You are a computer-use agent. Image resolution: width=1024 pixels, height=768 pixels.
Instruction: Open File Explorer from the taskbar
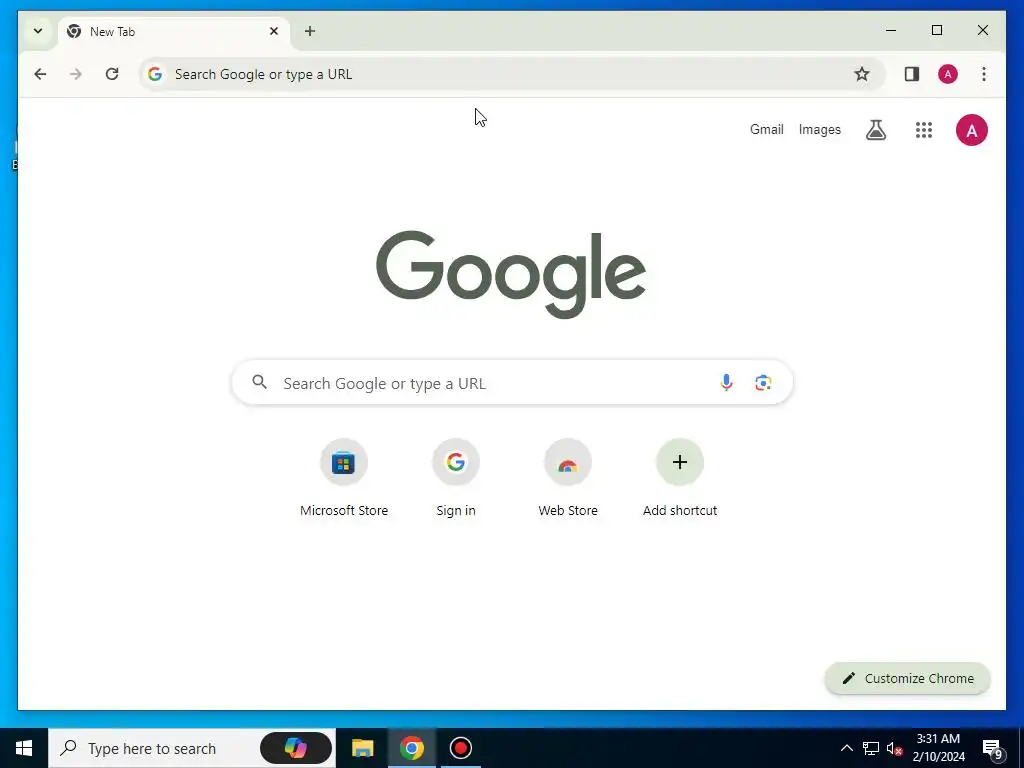[362, 748]
